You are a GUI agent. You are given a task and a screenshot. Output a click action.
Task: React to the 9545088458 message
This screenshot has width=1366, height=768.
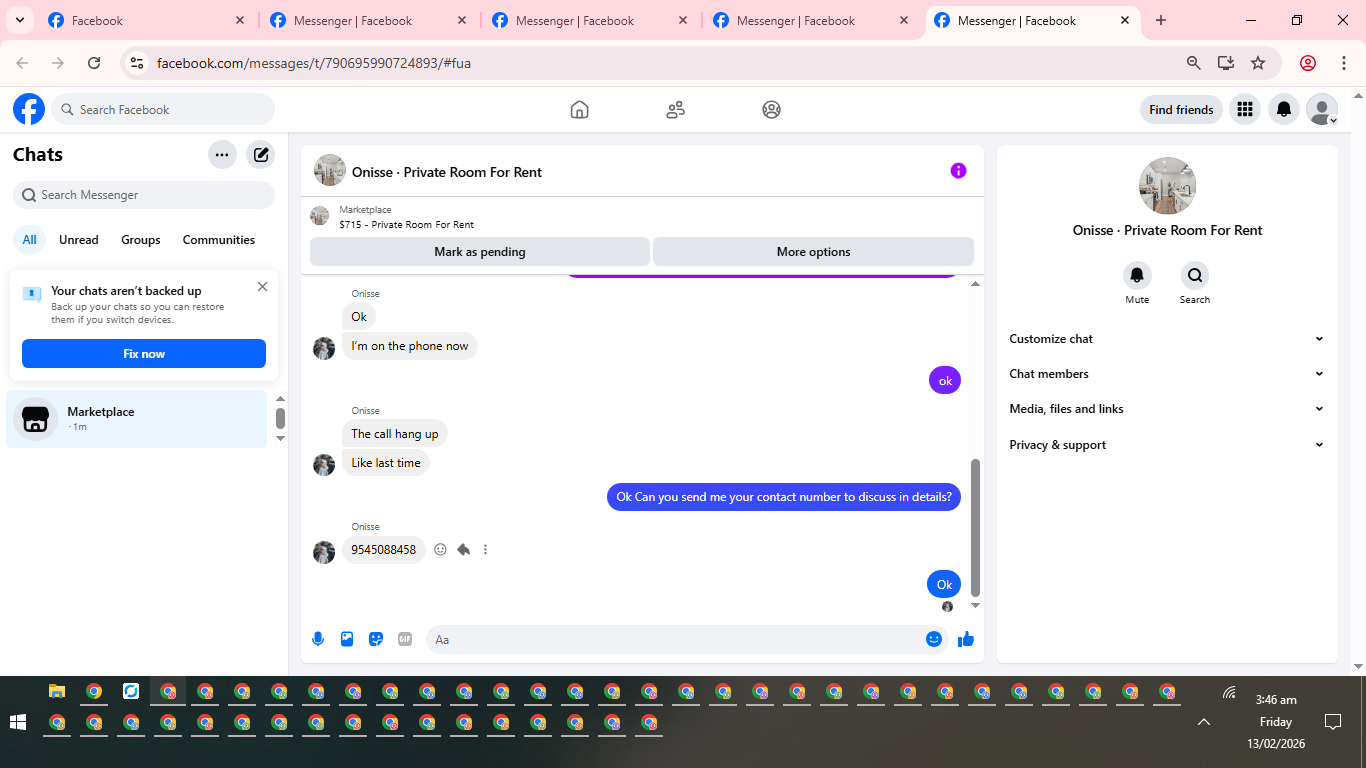pyautogui.click(x=440, y=549)
